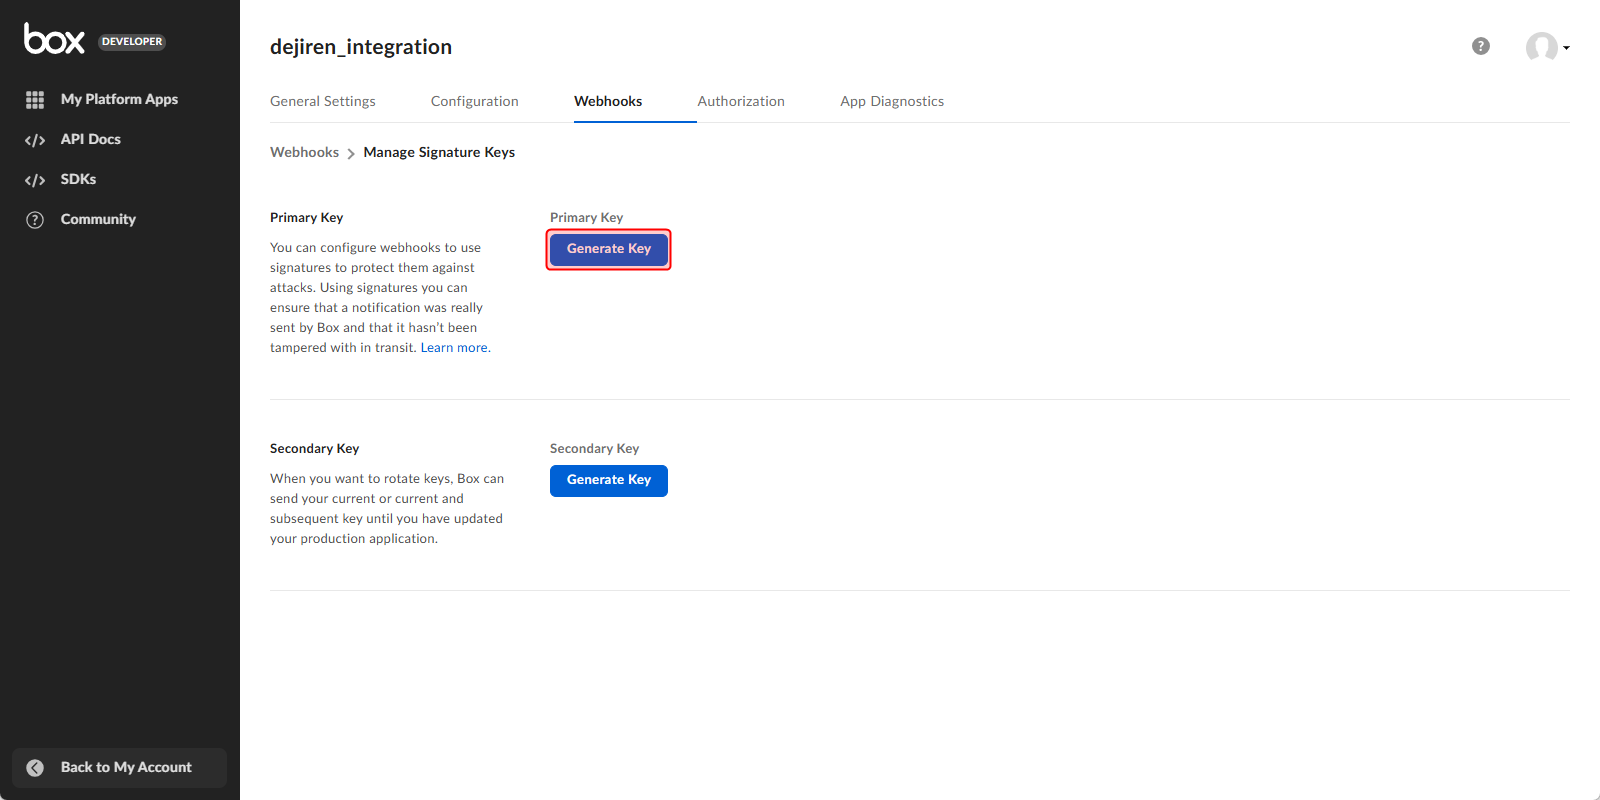Click Back to My Account button
1600x800 pixels.
[x=119, y=768]
